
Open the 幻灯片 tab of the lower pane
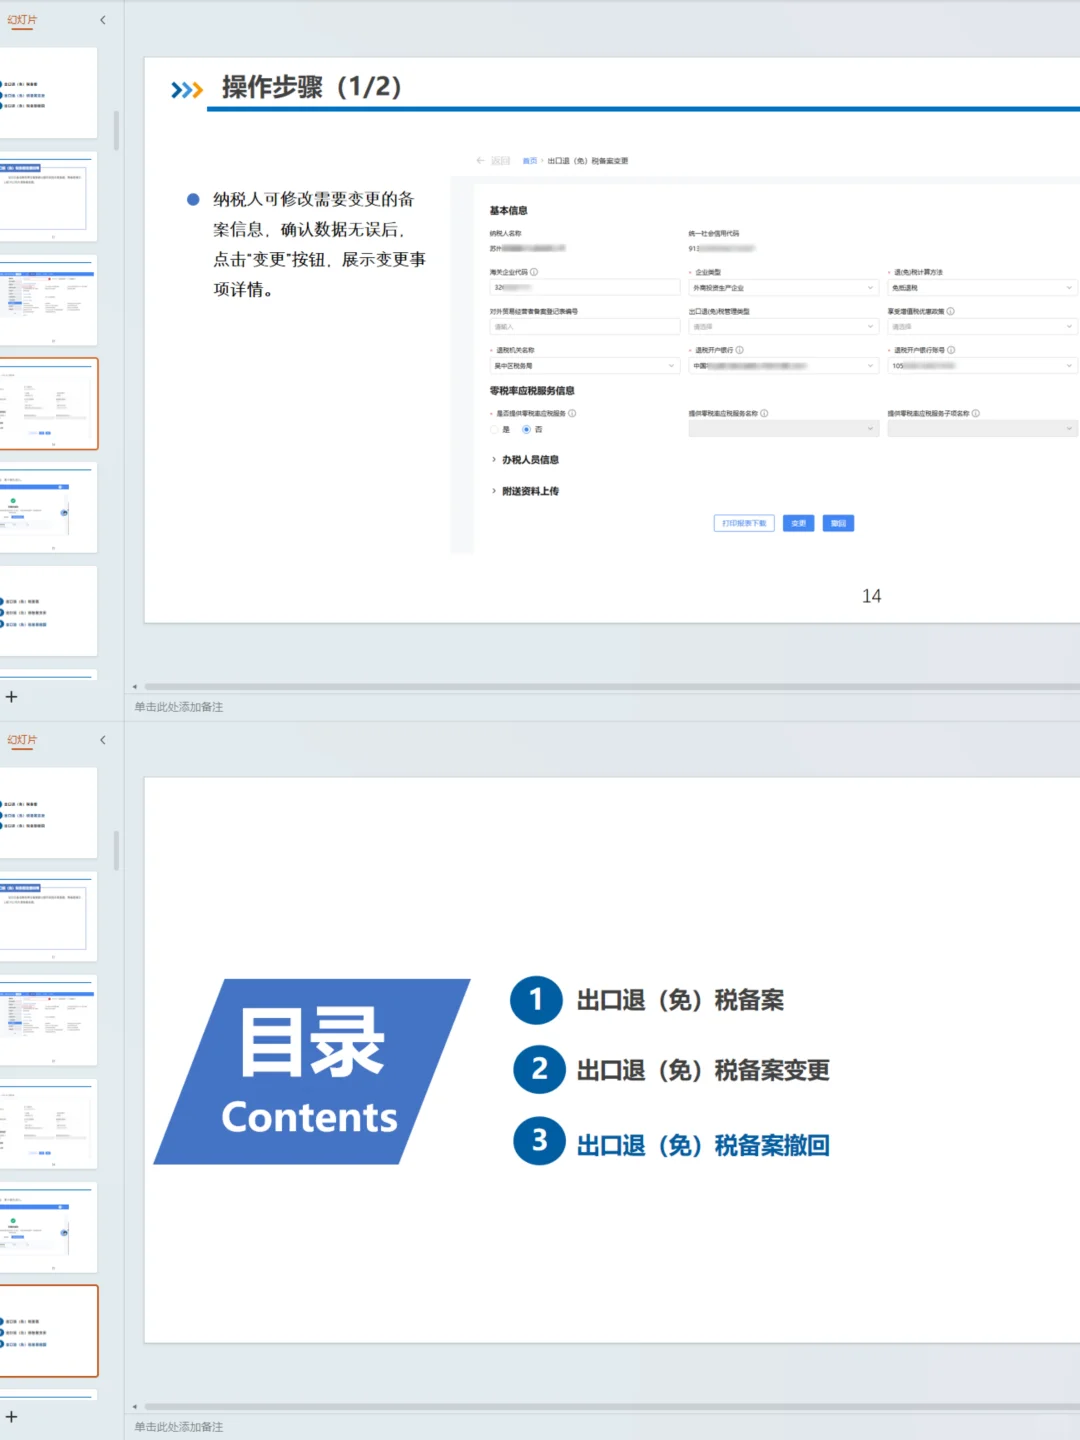20,739
